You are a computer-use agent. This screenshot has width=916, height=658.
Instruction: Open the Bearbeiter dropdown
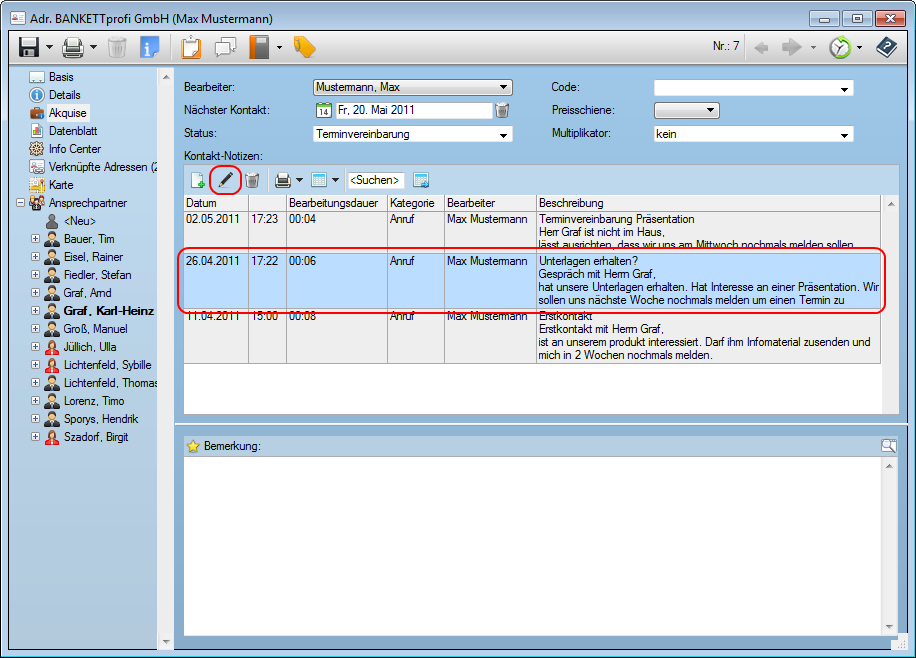[504, 88]
